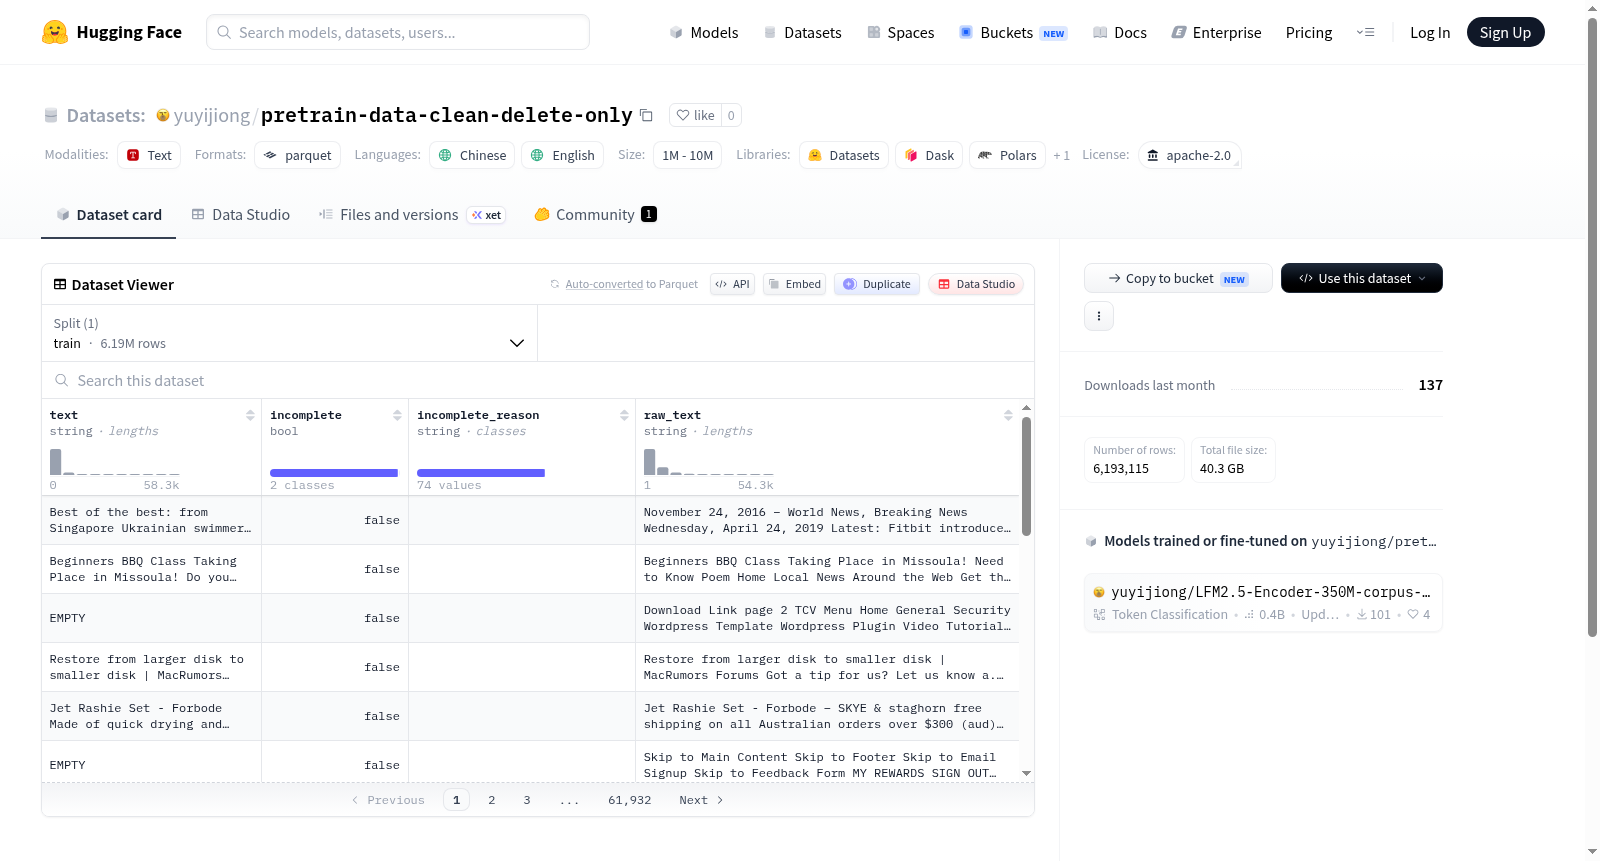The image size is (1600, 861).
Task: Sort the text column
Action: [x=250, y=415]
